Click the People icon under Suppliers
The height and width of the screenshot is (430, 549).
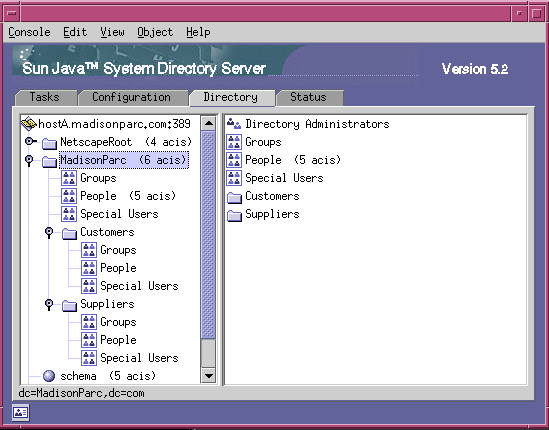point(89,340)
